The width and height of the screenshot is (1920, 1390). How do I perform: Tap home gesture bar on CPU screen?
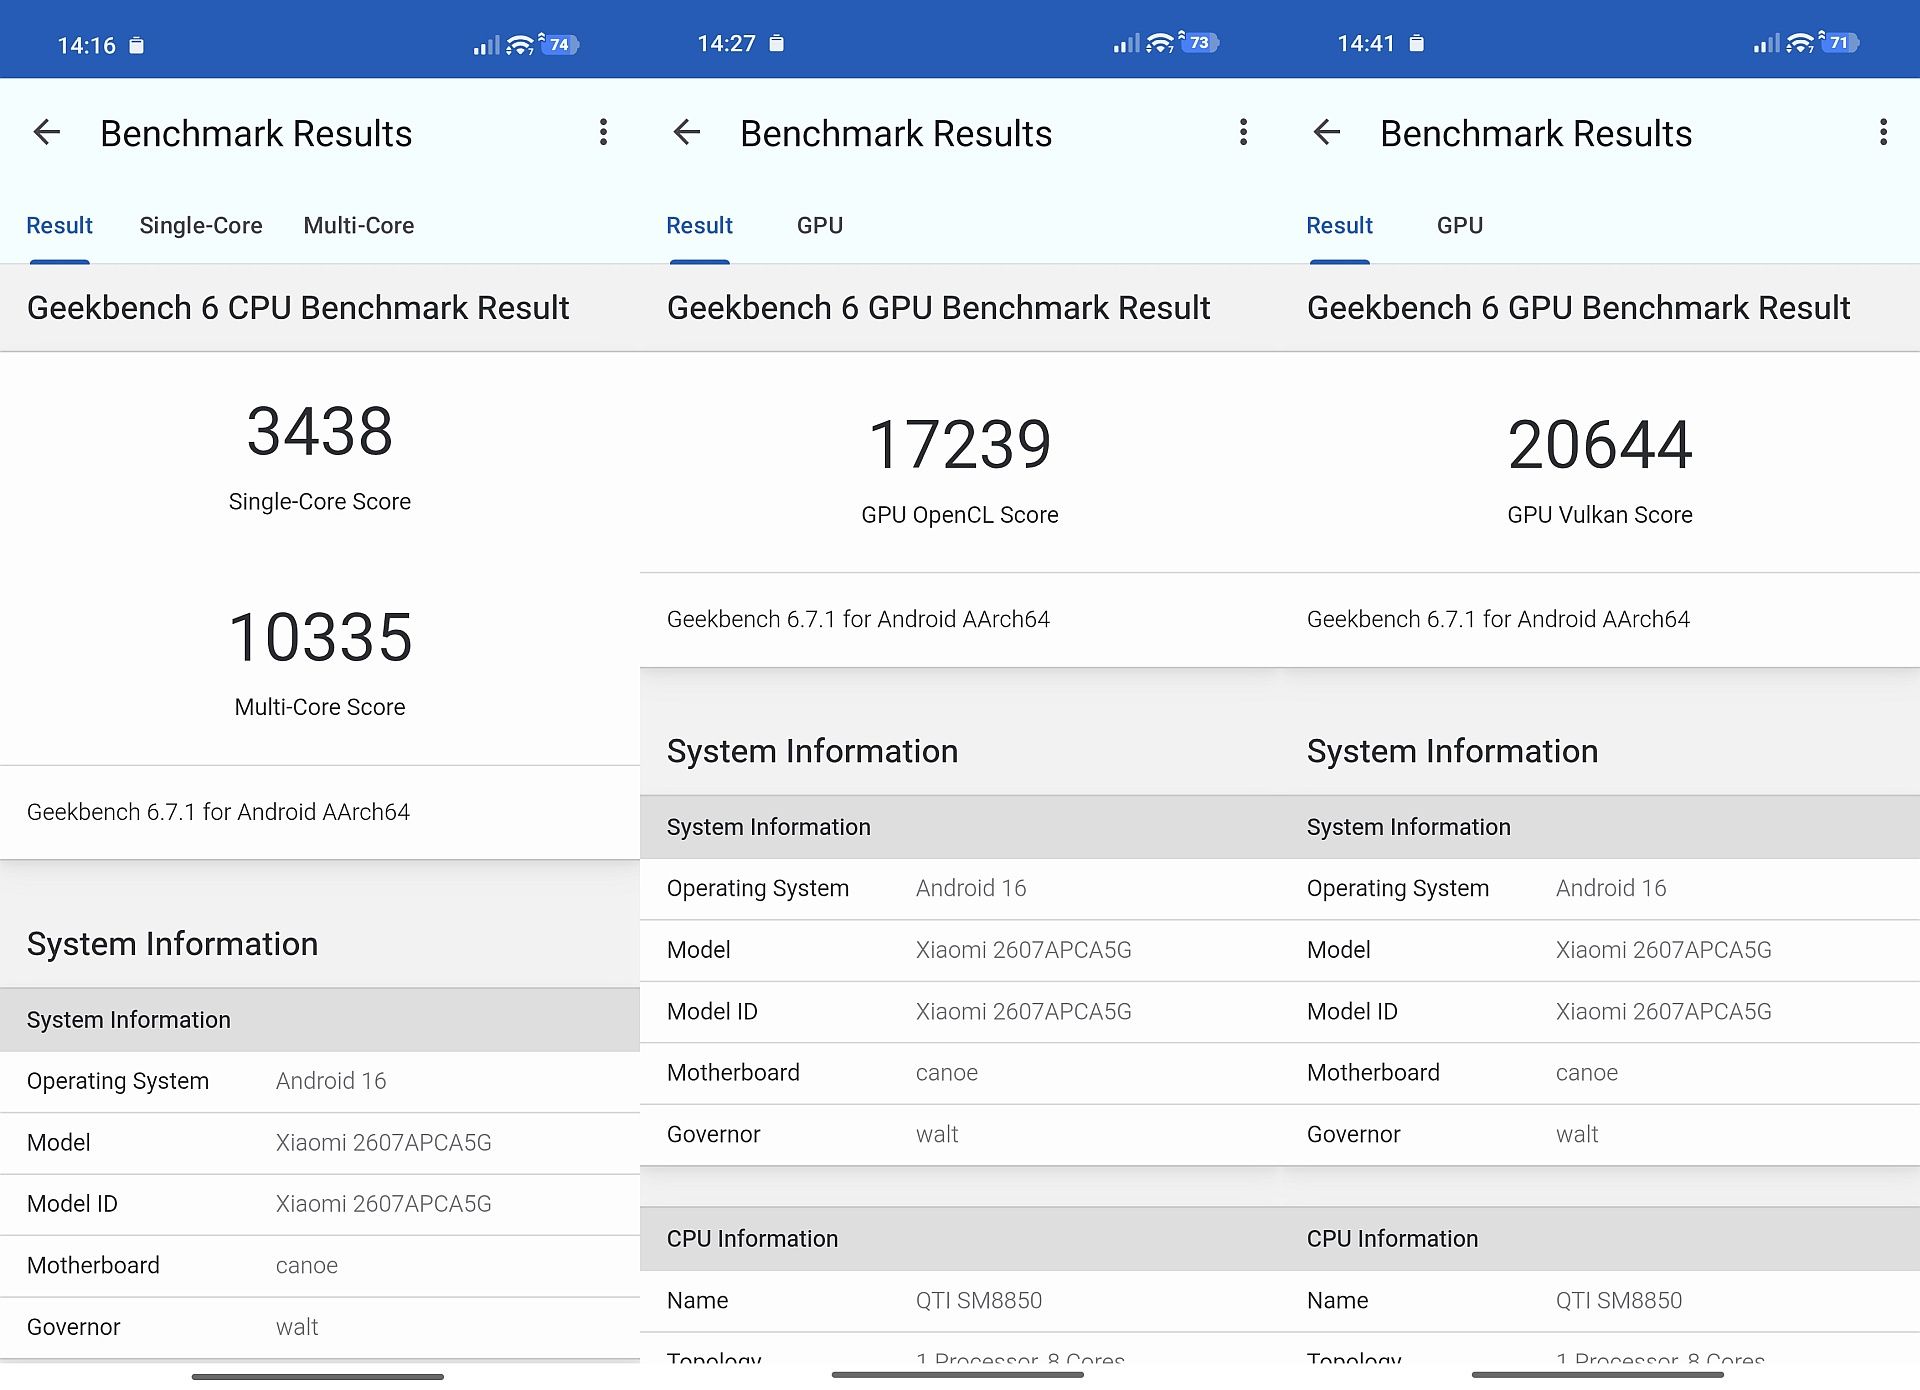pyautogui.click(x=318, y=1377)
